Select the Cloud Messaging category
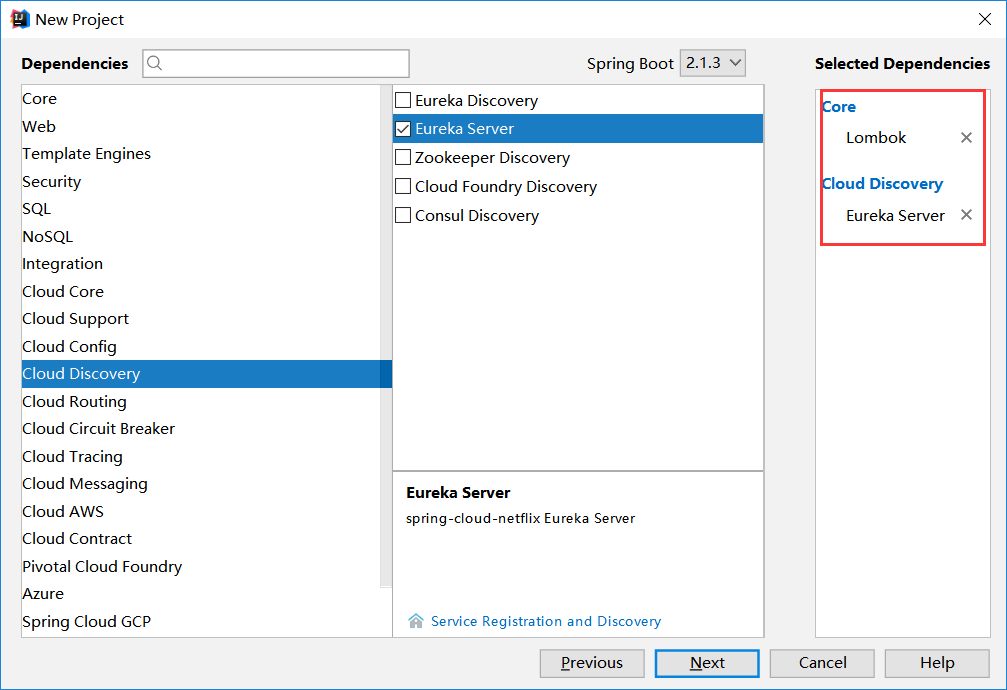The image size is (1007, 690). point(200,484)
